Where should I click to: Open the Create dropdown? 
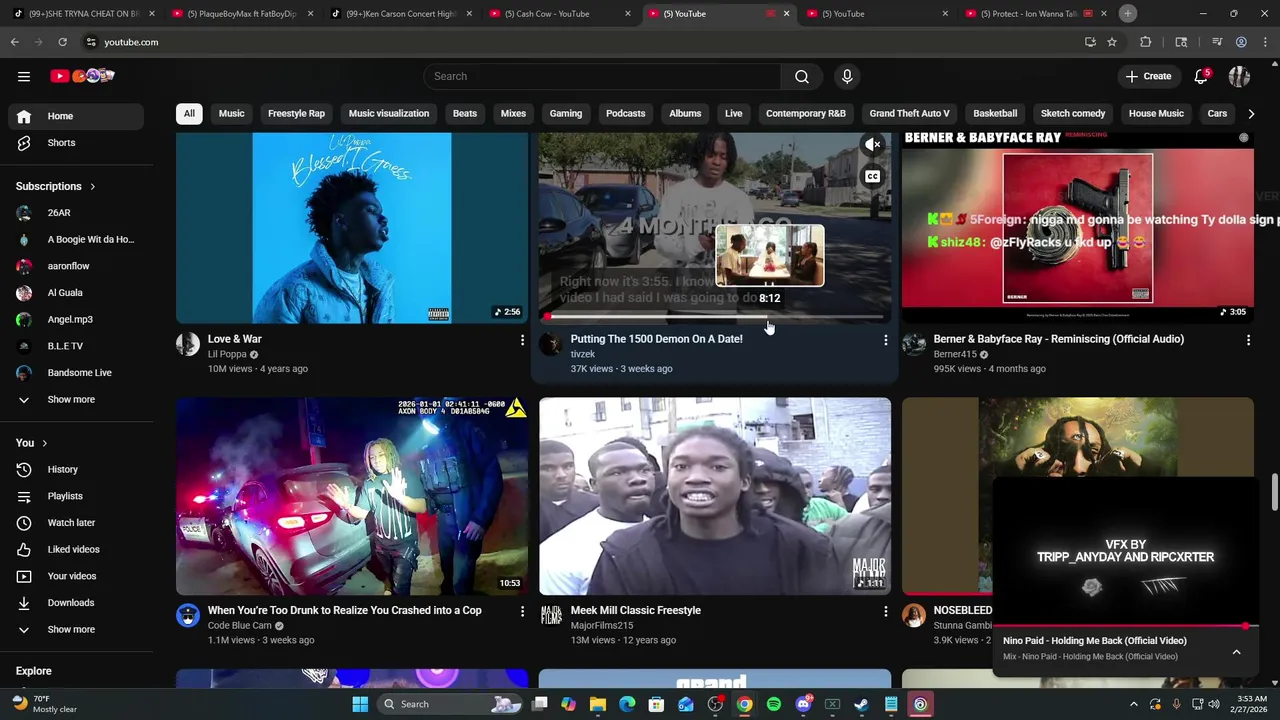(1148, 76)
